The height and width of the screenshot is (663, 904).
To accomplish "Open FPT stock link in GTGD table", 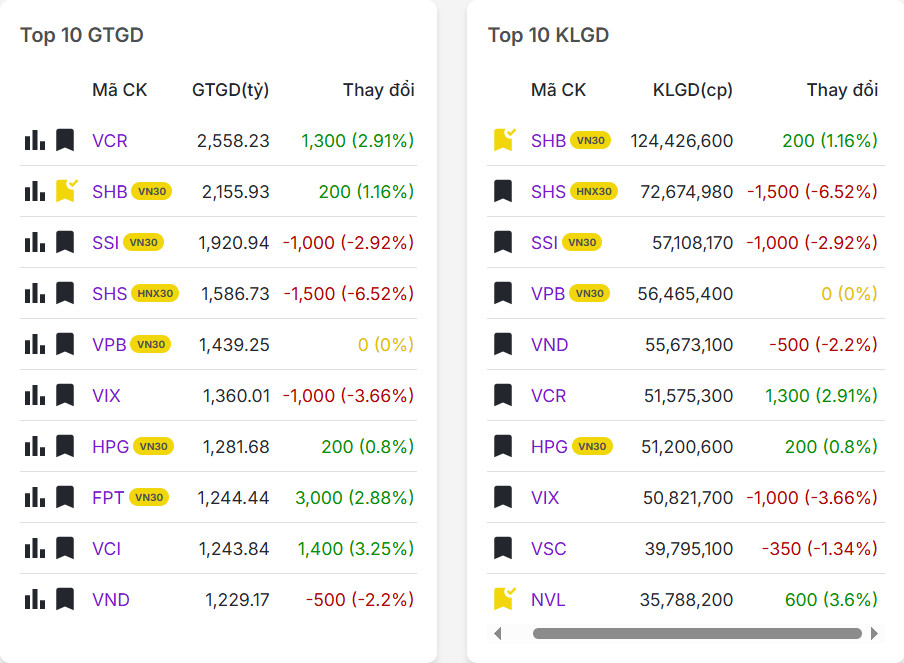I will coord(108,498).
